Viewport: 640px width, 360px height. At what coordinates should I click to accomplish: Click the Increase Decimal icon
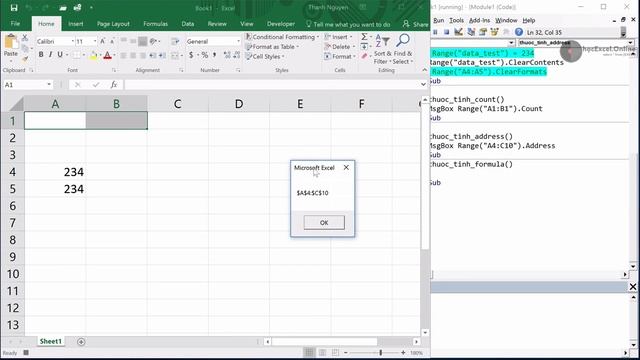tap(227, 55)
